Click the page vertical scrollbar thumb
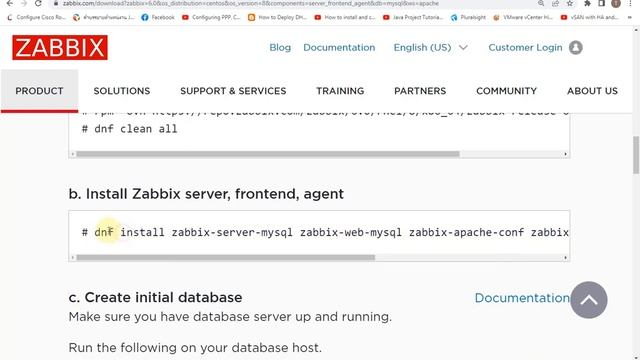Screen dimensions: 640x360 (x=636, y=155)
